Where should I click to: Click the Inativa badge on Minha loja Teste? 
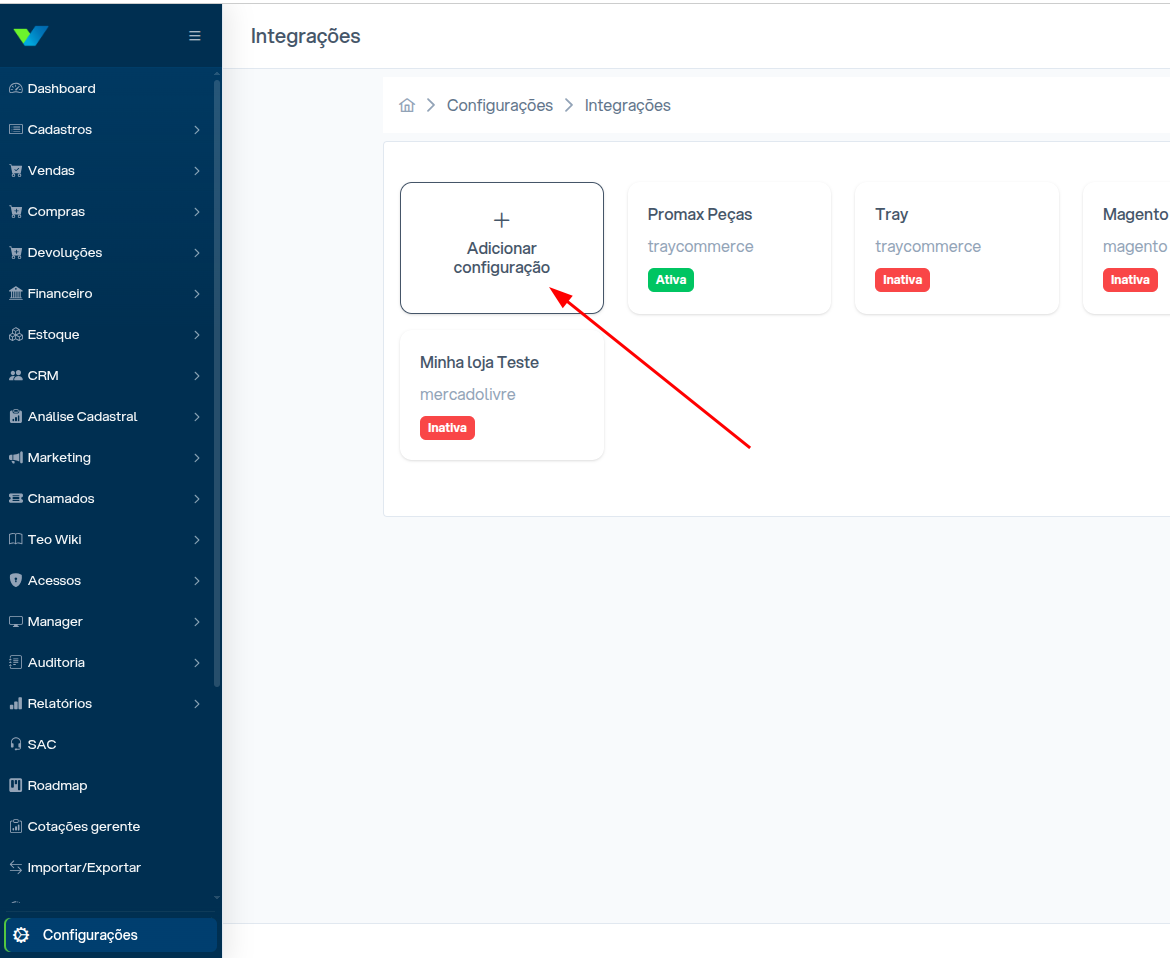point(447,428)
